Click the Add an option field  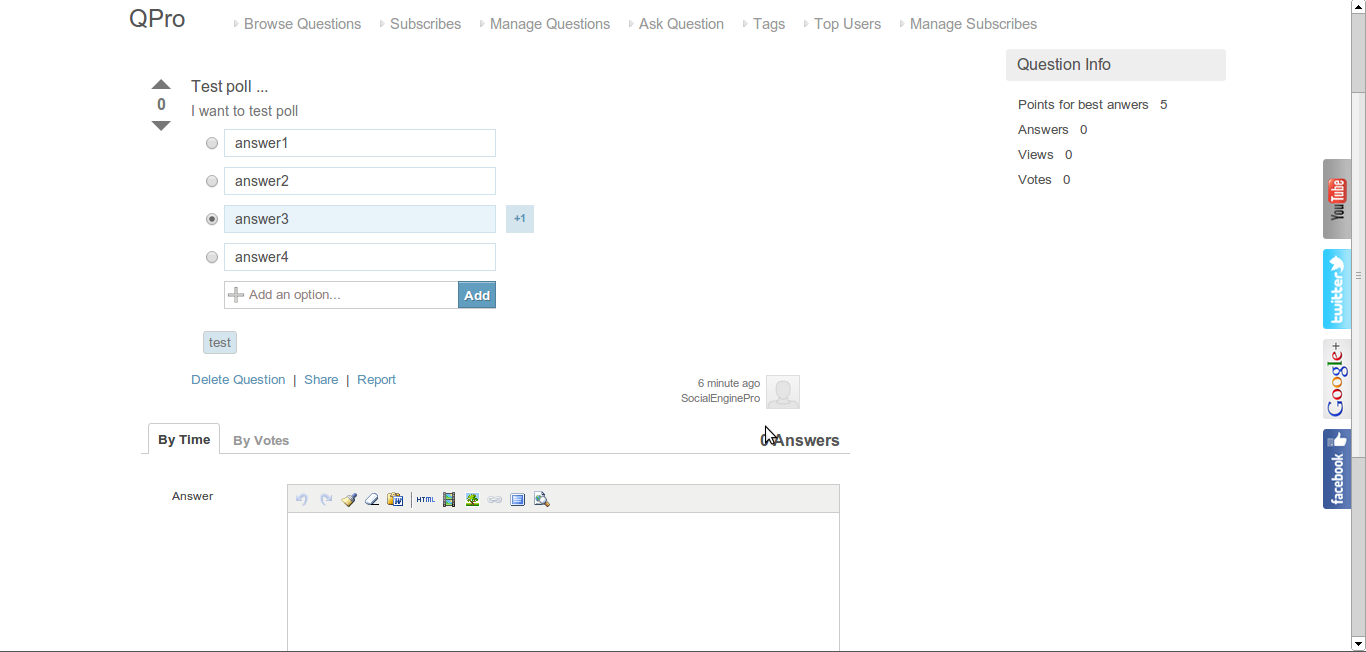click(341, 295)
